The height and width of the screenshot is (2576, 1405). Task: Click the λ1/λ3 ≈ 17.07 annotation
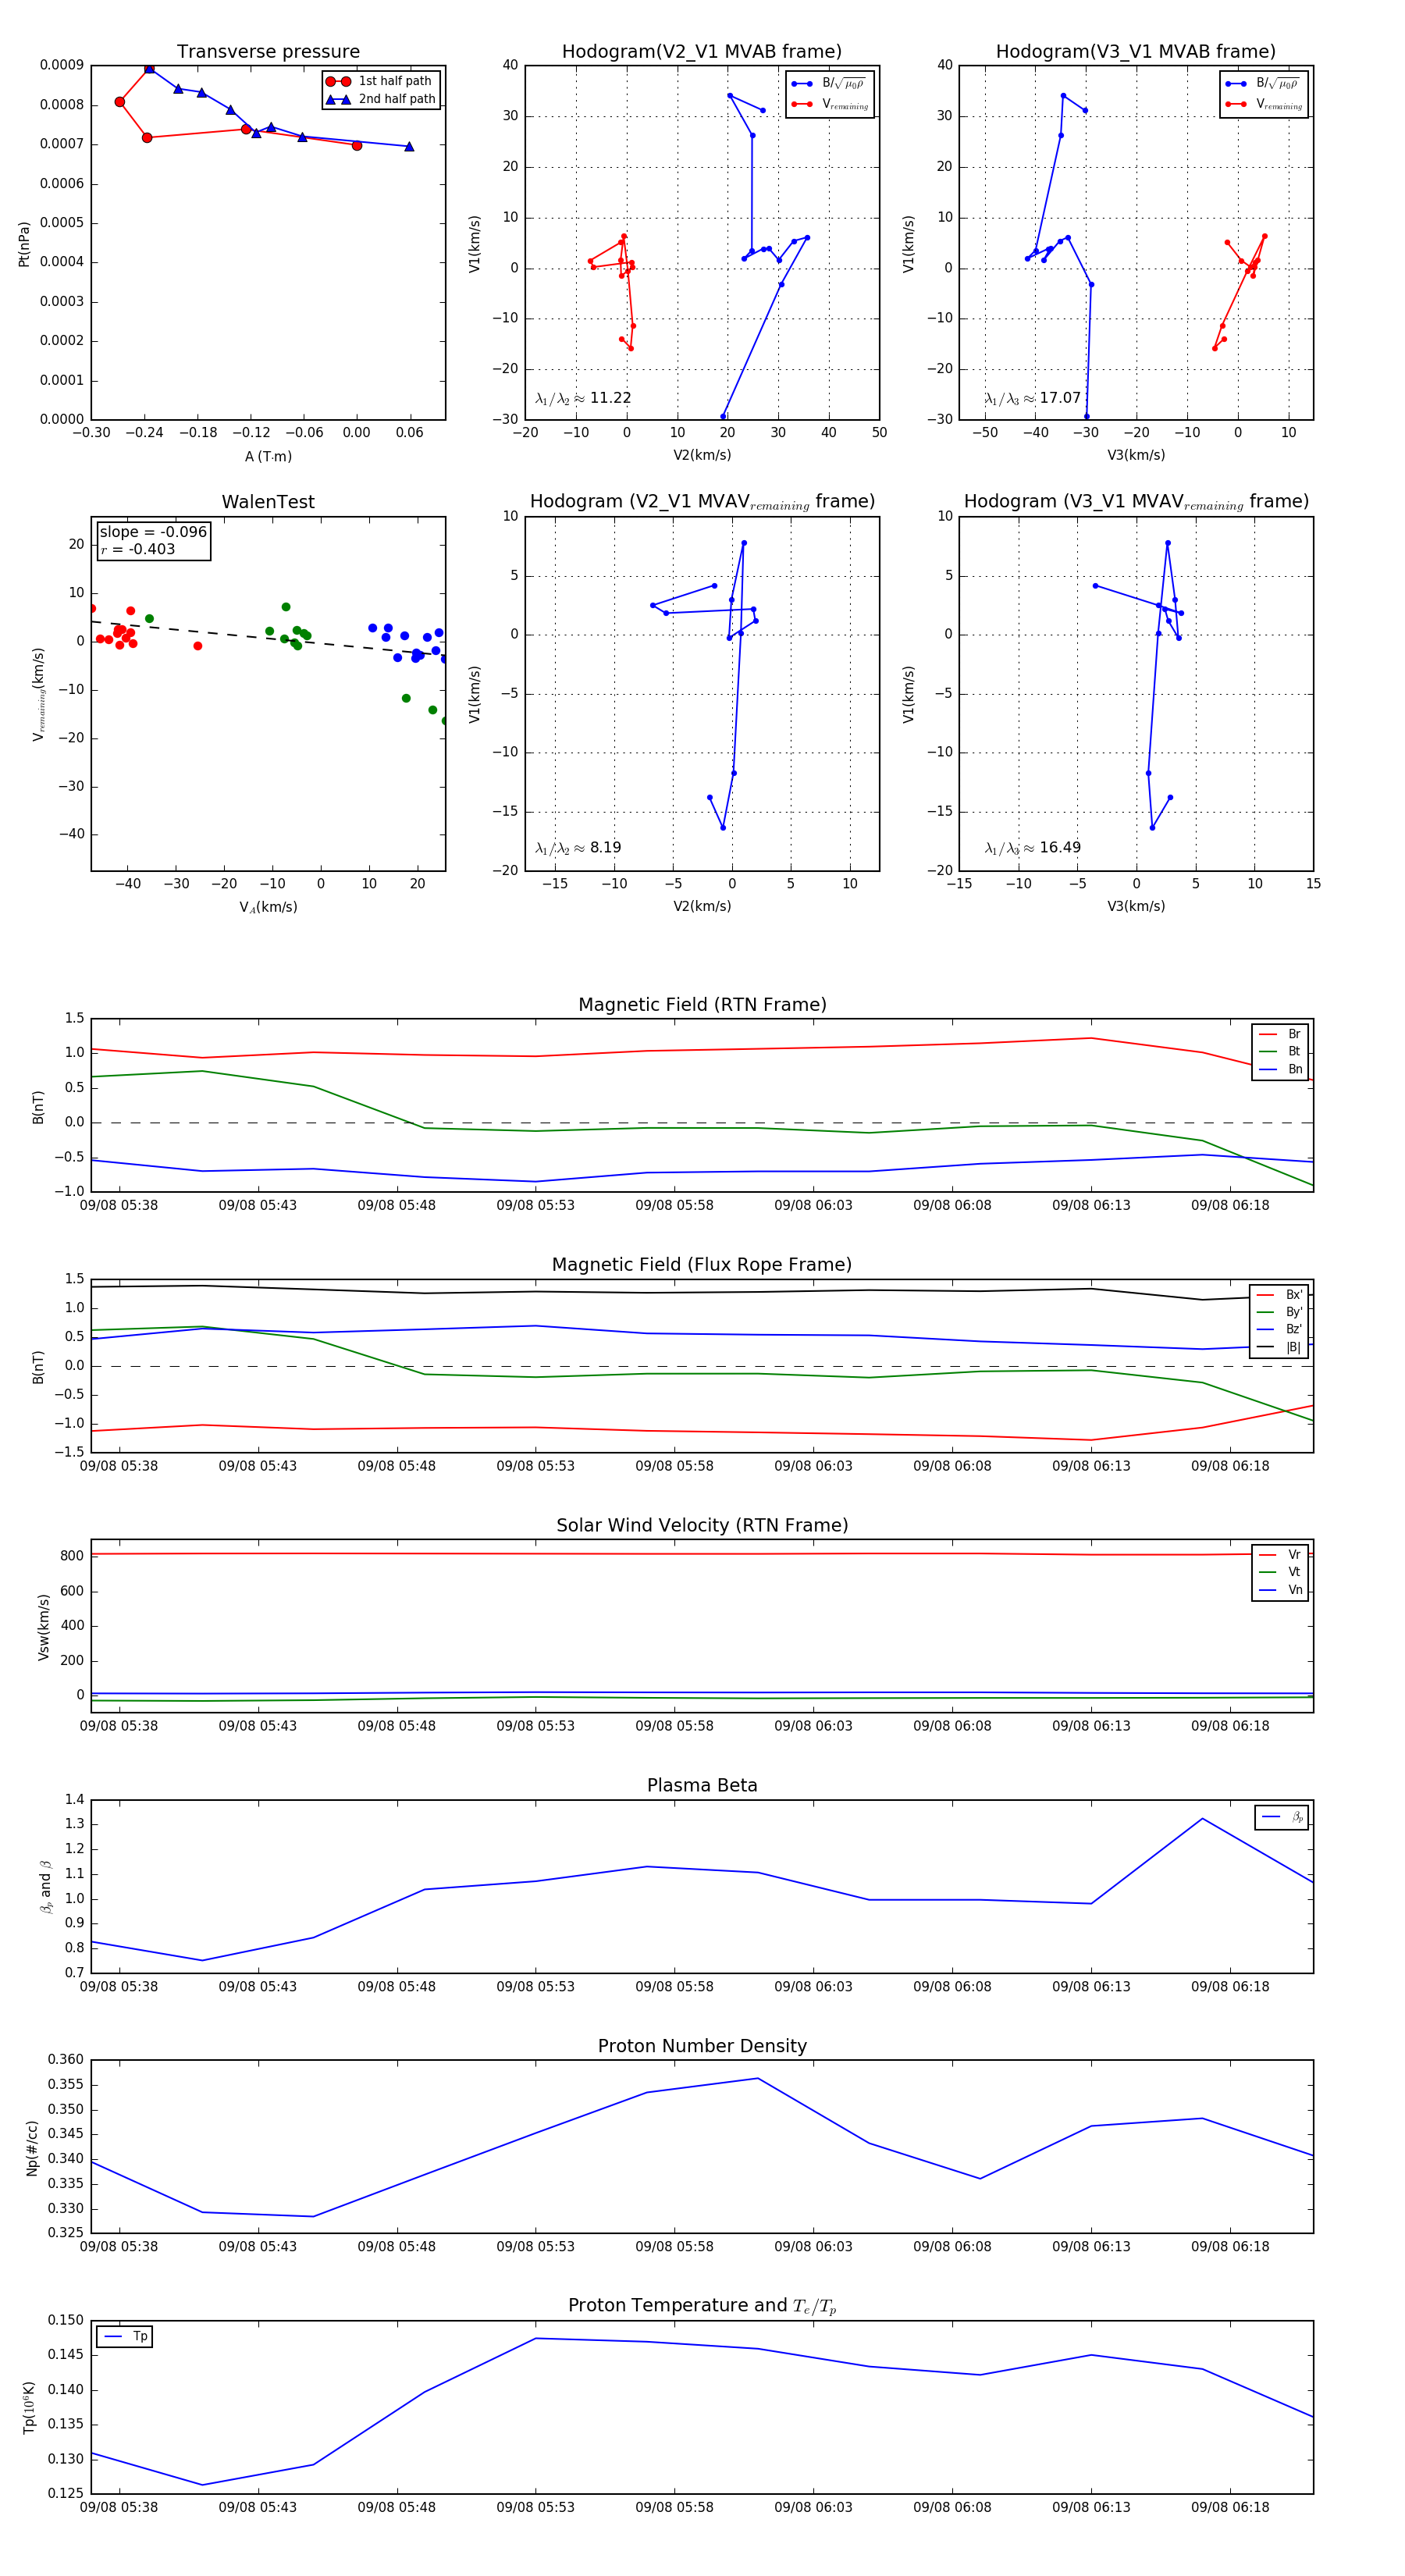[1033, 398]
